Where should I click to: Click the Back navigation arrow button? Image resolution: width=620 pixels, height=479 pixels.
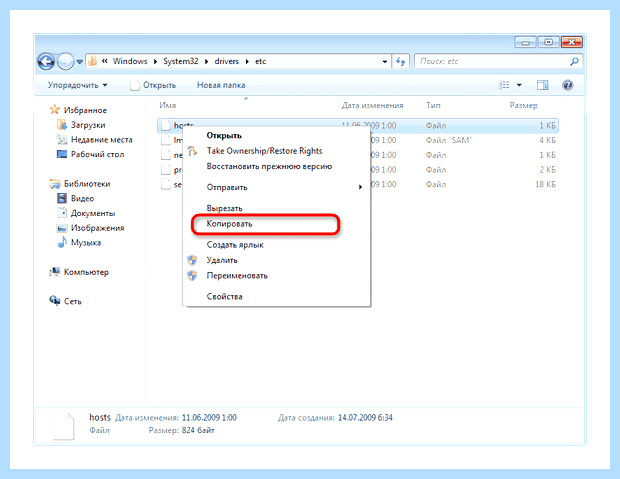tap(46, 62)
